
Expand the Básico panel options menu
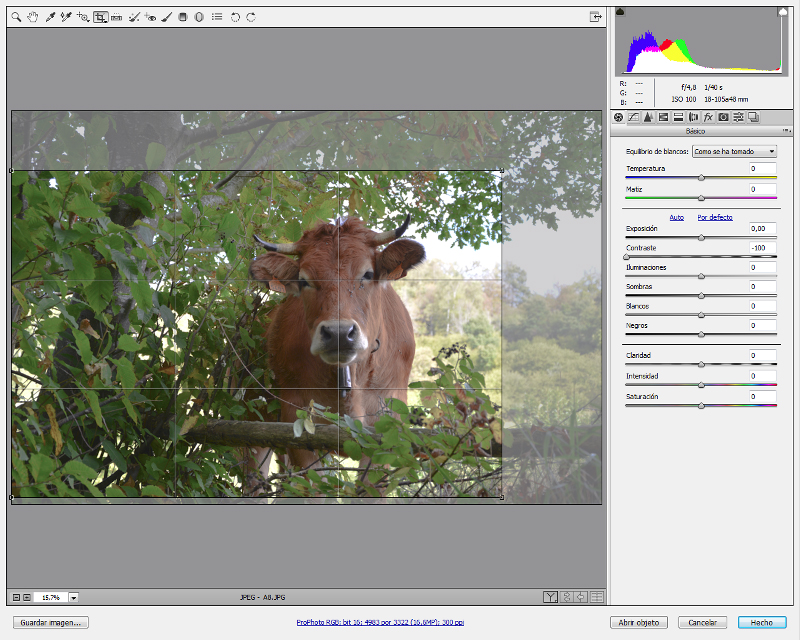click(x=786, y=131)
